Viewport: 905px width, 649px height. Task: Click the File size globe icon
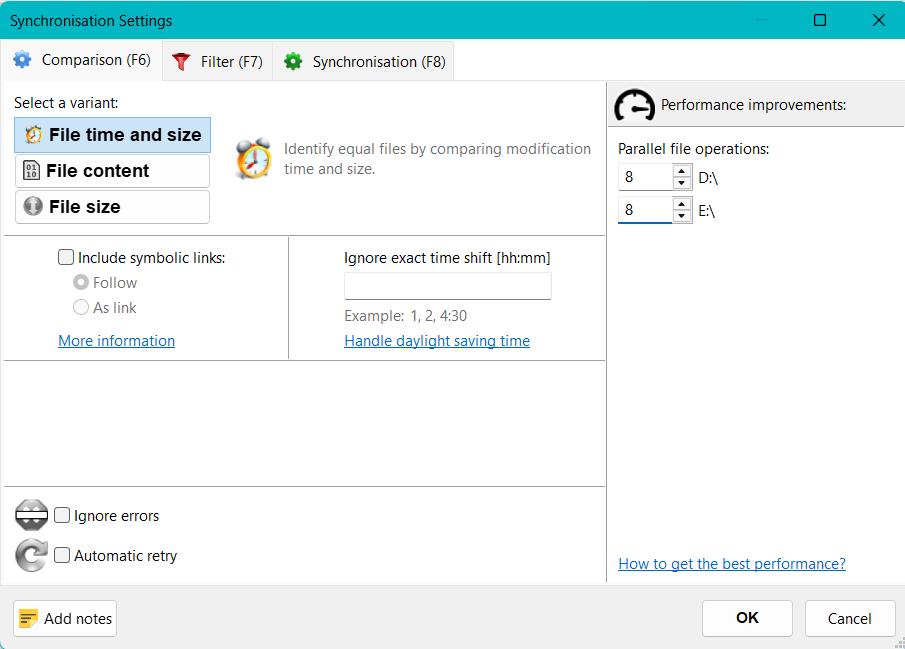(x=31, y=206)
